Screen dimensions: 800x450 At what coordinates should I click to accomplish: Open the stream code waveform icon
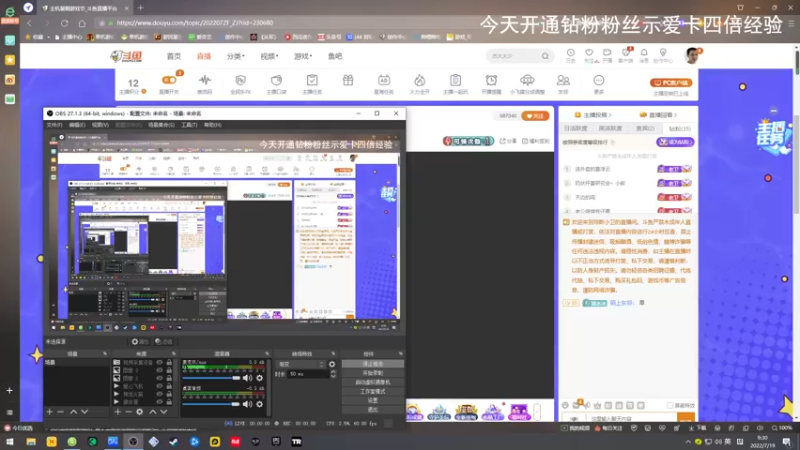205,80
